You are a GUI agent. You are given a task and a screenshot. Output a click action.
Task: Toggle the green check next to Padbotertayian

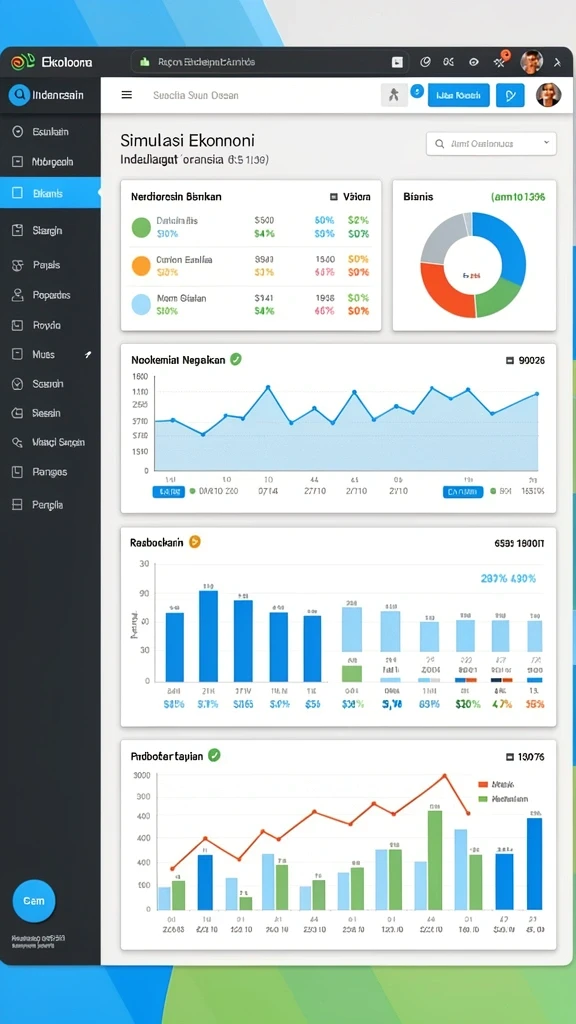point(214,755)
